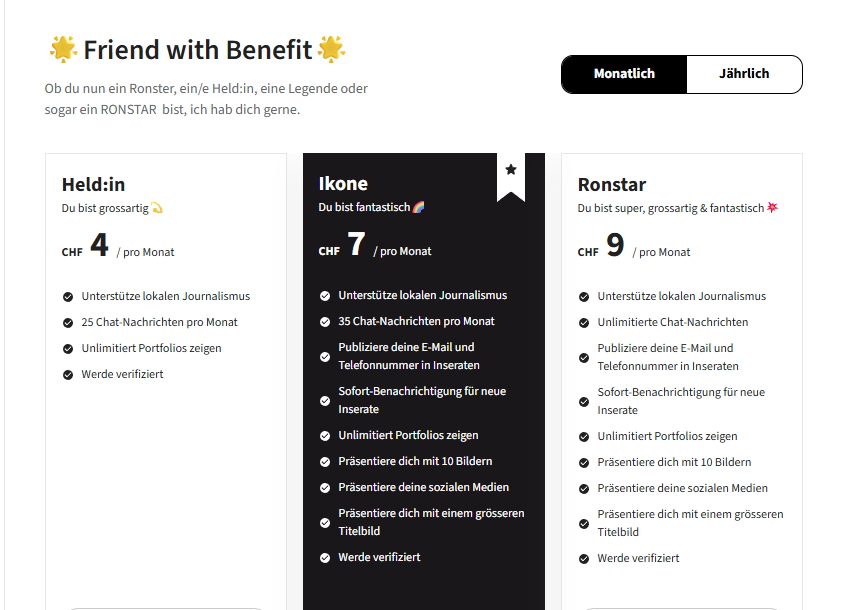This screenshot has height=610, width=843.
Task: Click the CHF 4 price on Held:in
Action: (99, 245)
